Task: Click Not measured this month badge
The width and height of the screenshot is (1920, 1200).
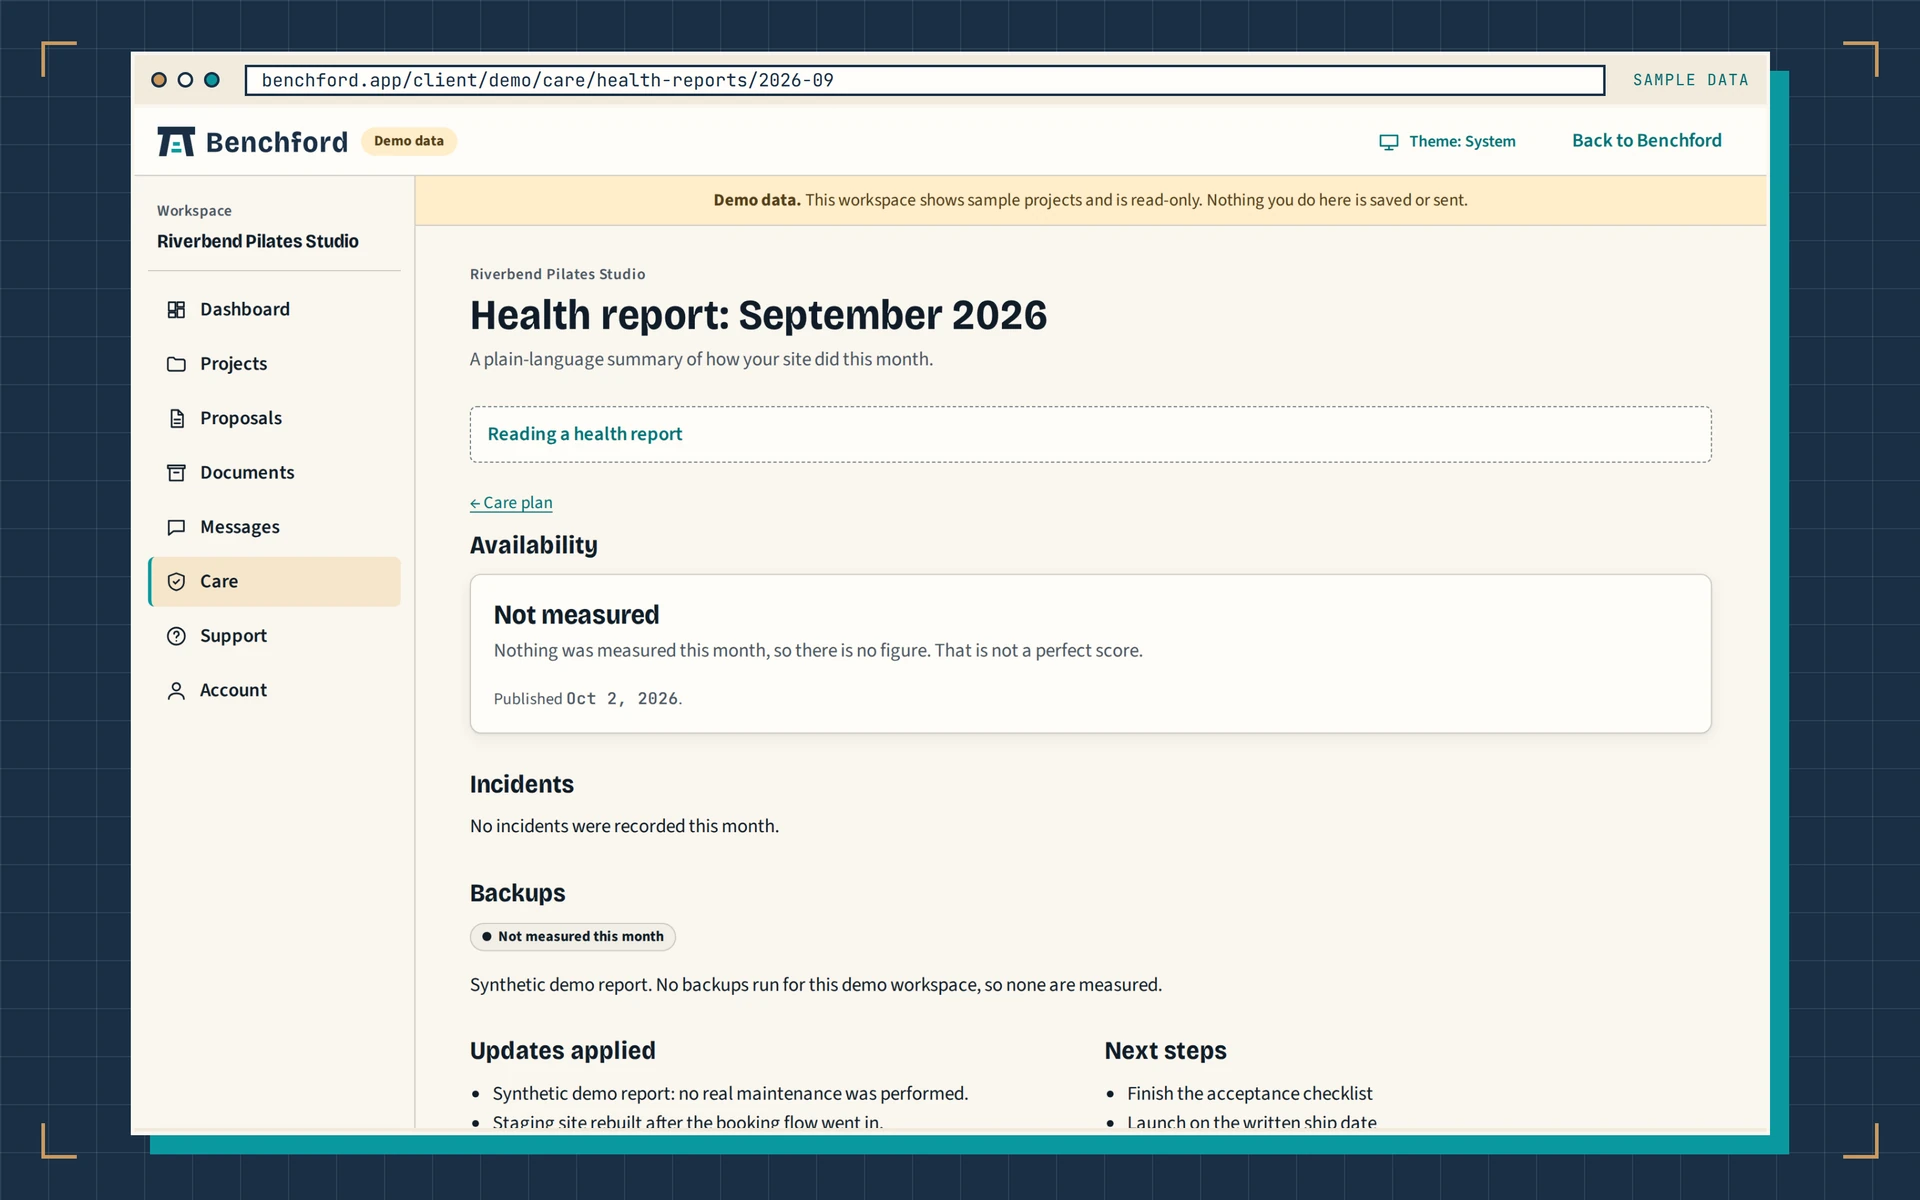Action: (573, 937)
